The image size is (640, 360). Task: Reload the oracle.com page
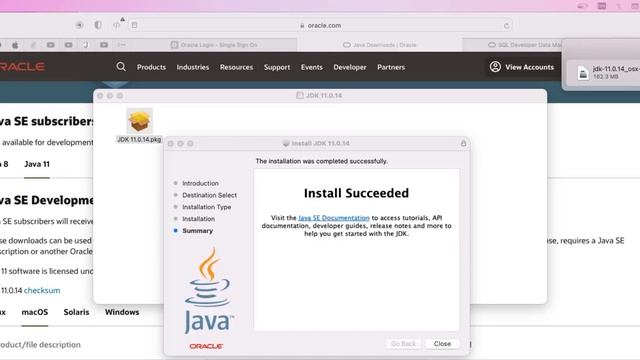pyautogui.click(x=507, y=26)
